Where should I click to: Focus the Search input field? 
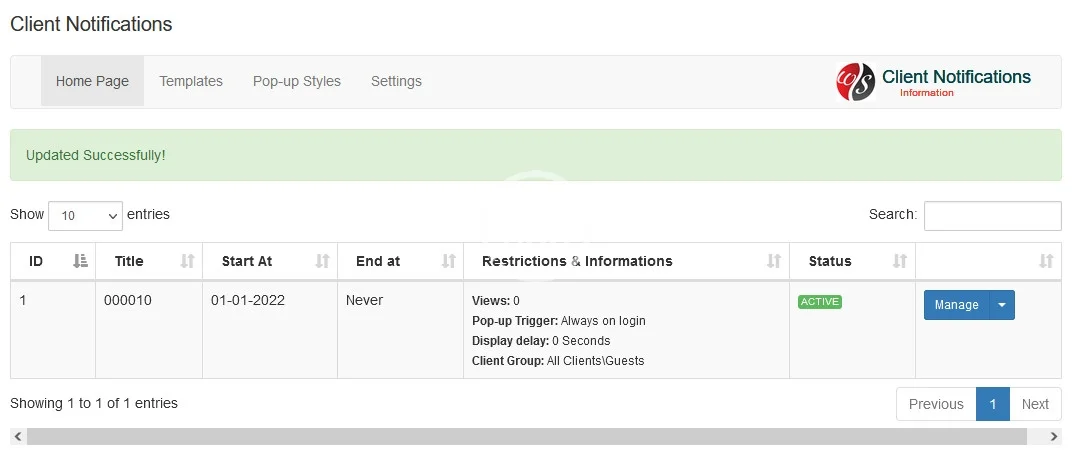pos(992,215)
